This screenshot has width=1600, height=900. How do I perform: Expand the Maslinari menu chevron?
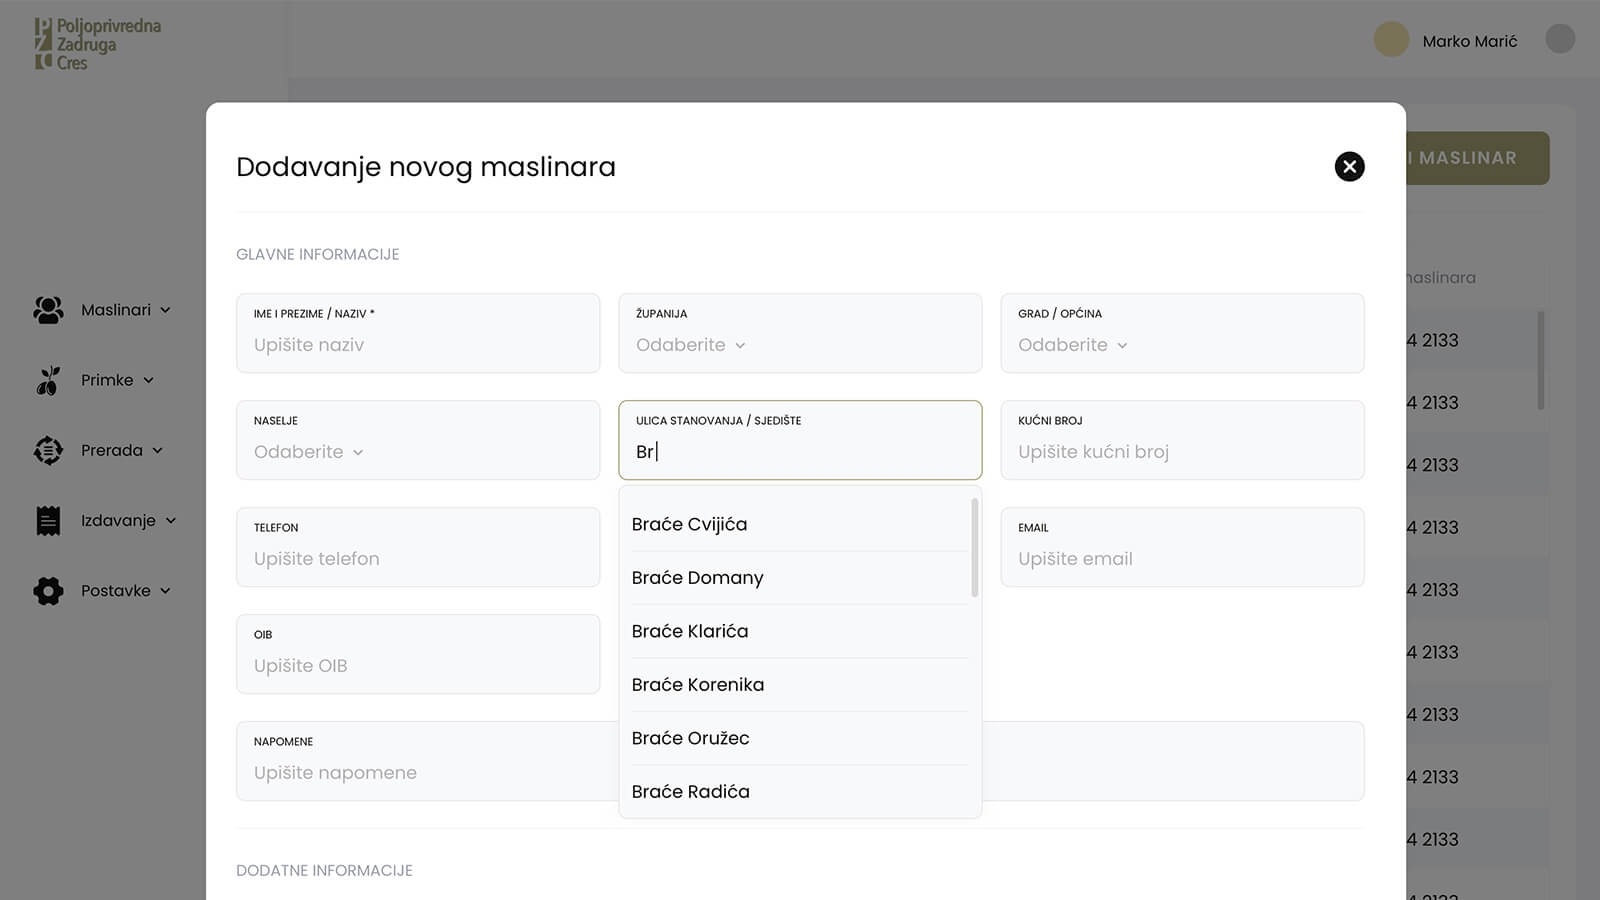pyautogui.click(x=165, y=310)
